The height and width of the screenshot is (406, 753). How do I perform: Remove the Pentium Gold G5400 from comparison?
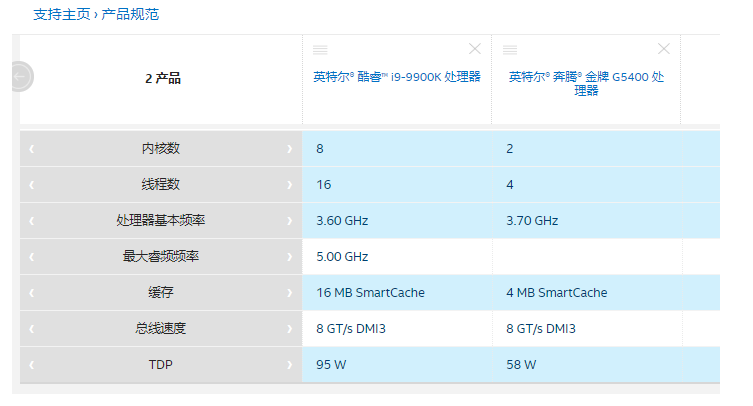click(x=664, y=49)
